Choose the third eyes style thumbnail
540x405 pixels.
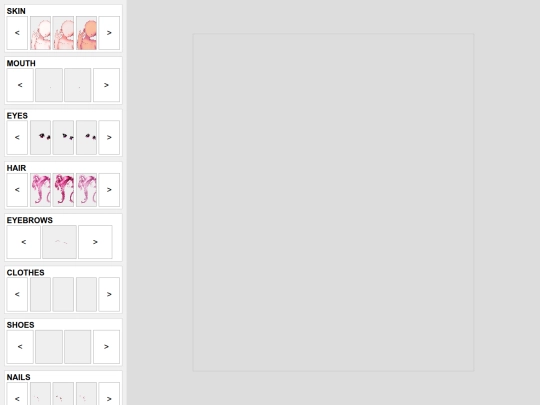pyautogui.click(x=86, y=137)
